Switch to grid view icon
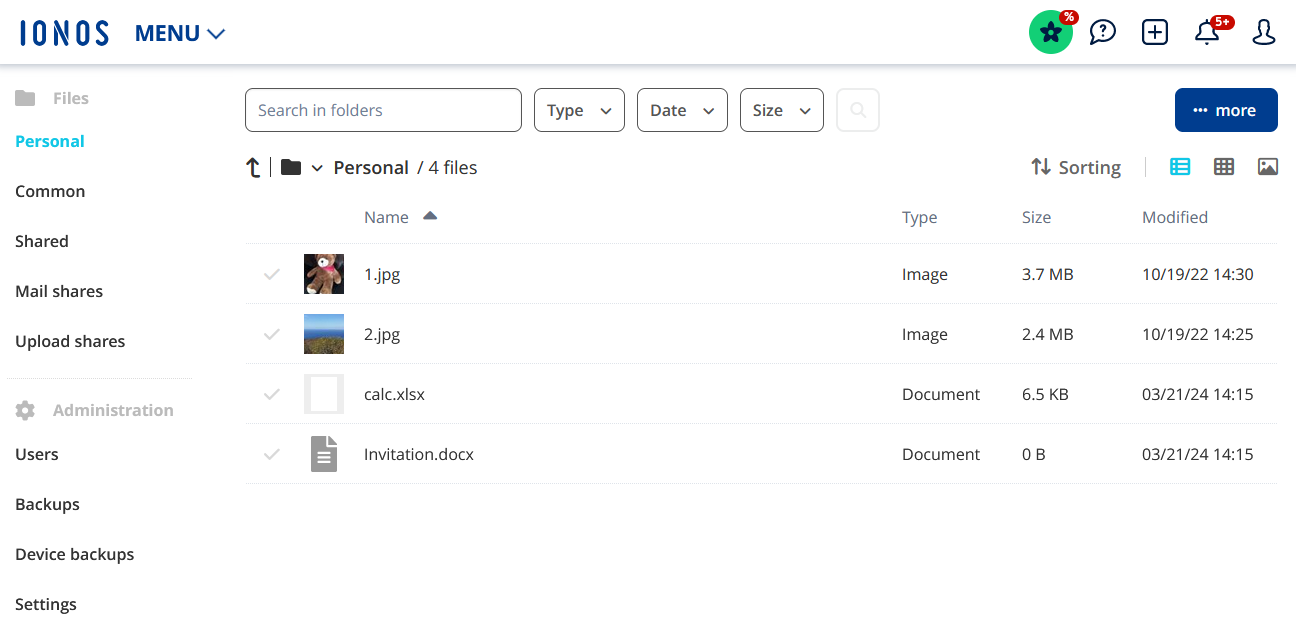This screenshot has height=642, width=1296. point(1224,167)
